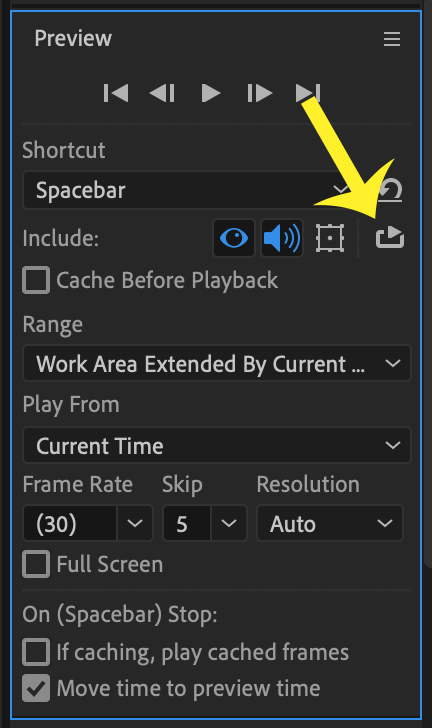Expand the Frame Rate dropdown arrow
The height and width of the screenshot is (728, 432).
(135, 524)
